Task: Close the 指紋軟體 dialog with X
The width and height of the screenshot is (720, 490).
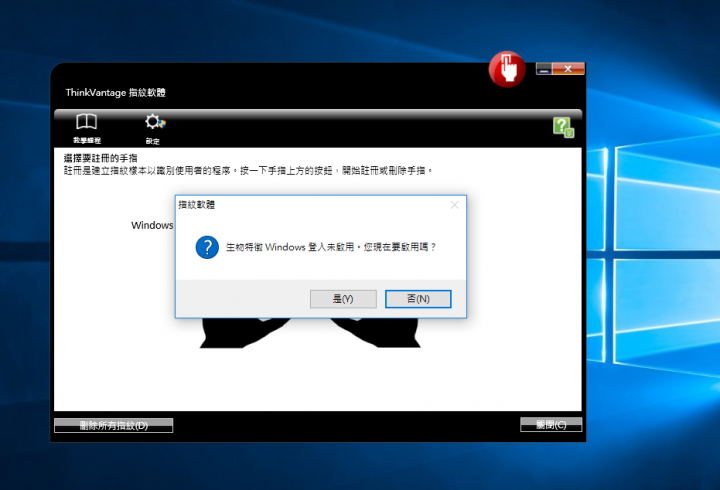Action: click(x=455, y=205)
